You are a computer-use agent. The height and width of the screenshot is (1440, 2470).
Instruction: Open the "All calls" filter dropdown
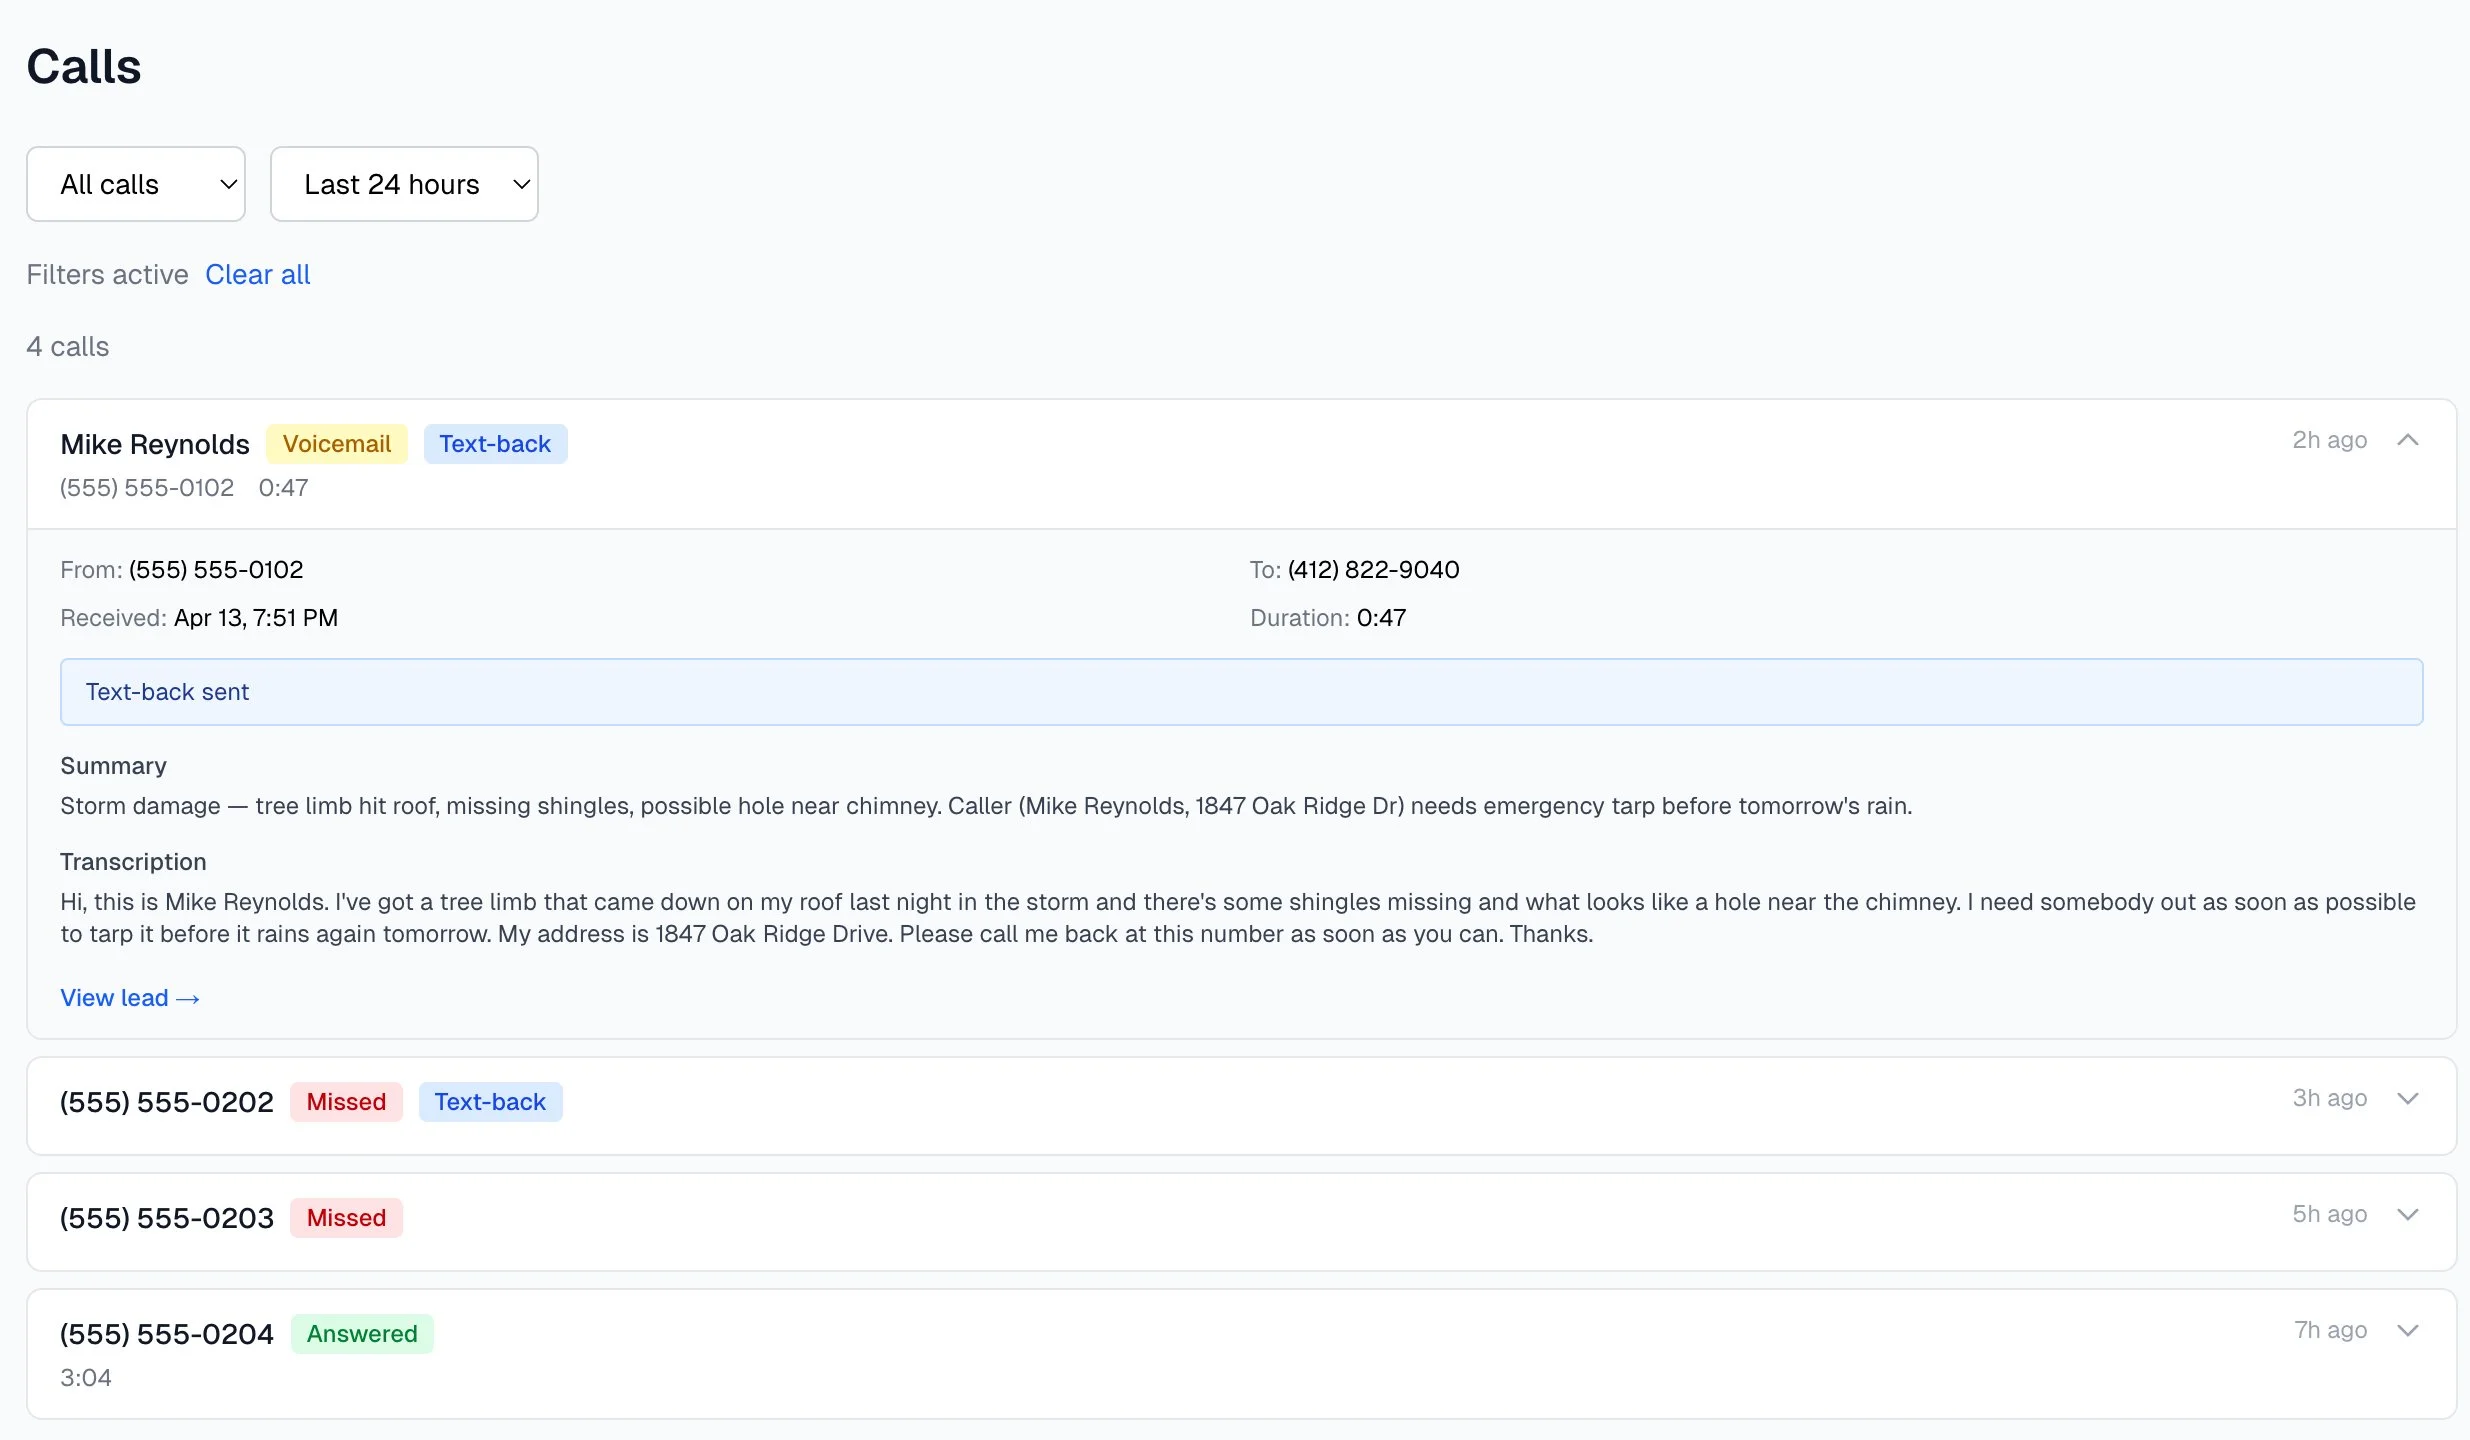(135, 184)
